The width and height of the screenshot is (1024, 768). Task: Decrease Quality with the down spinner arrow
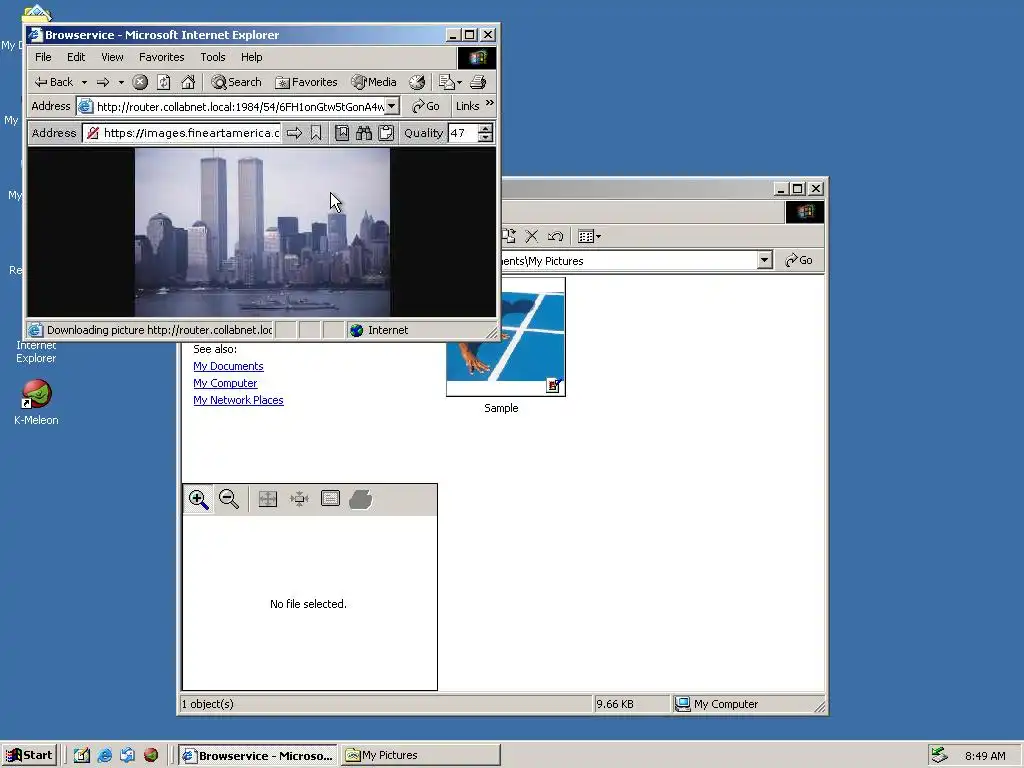coord(485,138)
